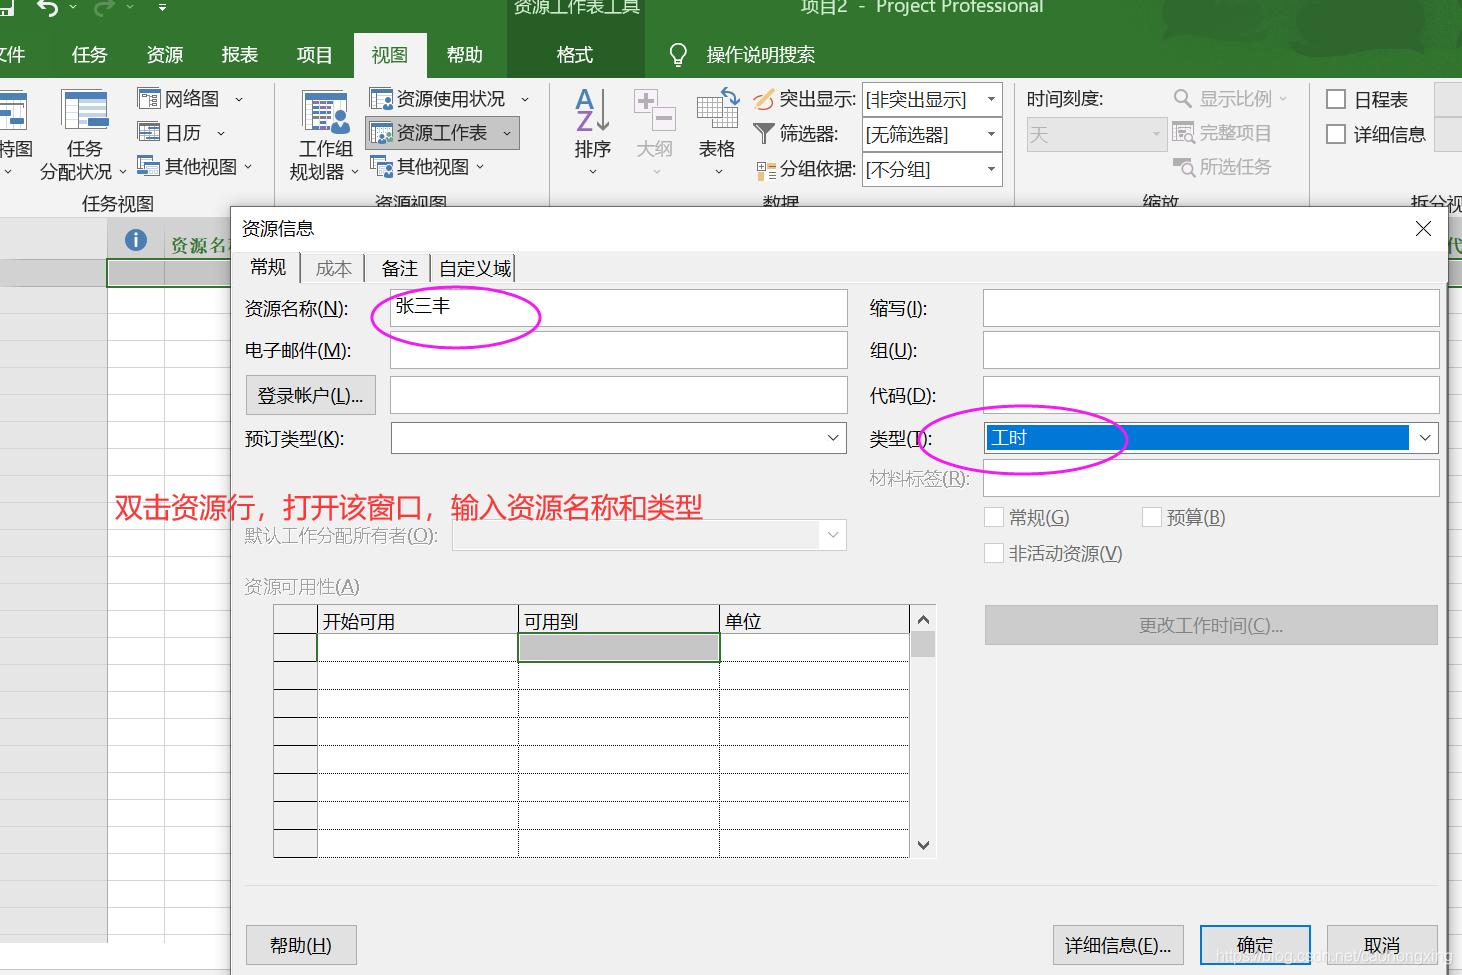Enable the 日程表 checkbox
The height and width of the screenshot is (975, 1462).
(1336, 99)
